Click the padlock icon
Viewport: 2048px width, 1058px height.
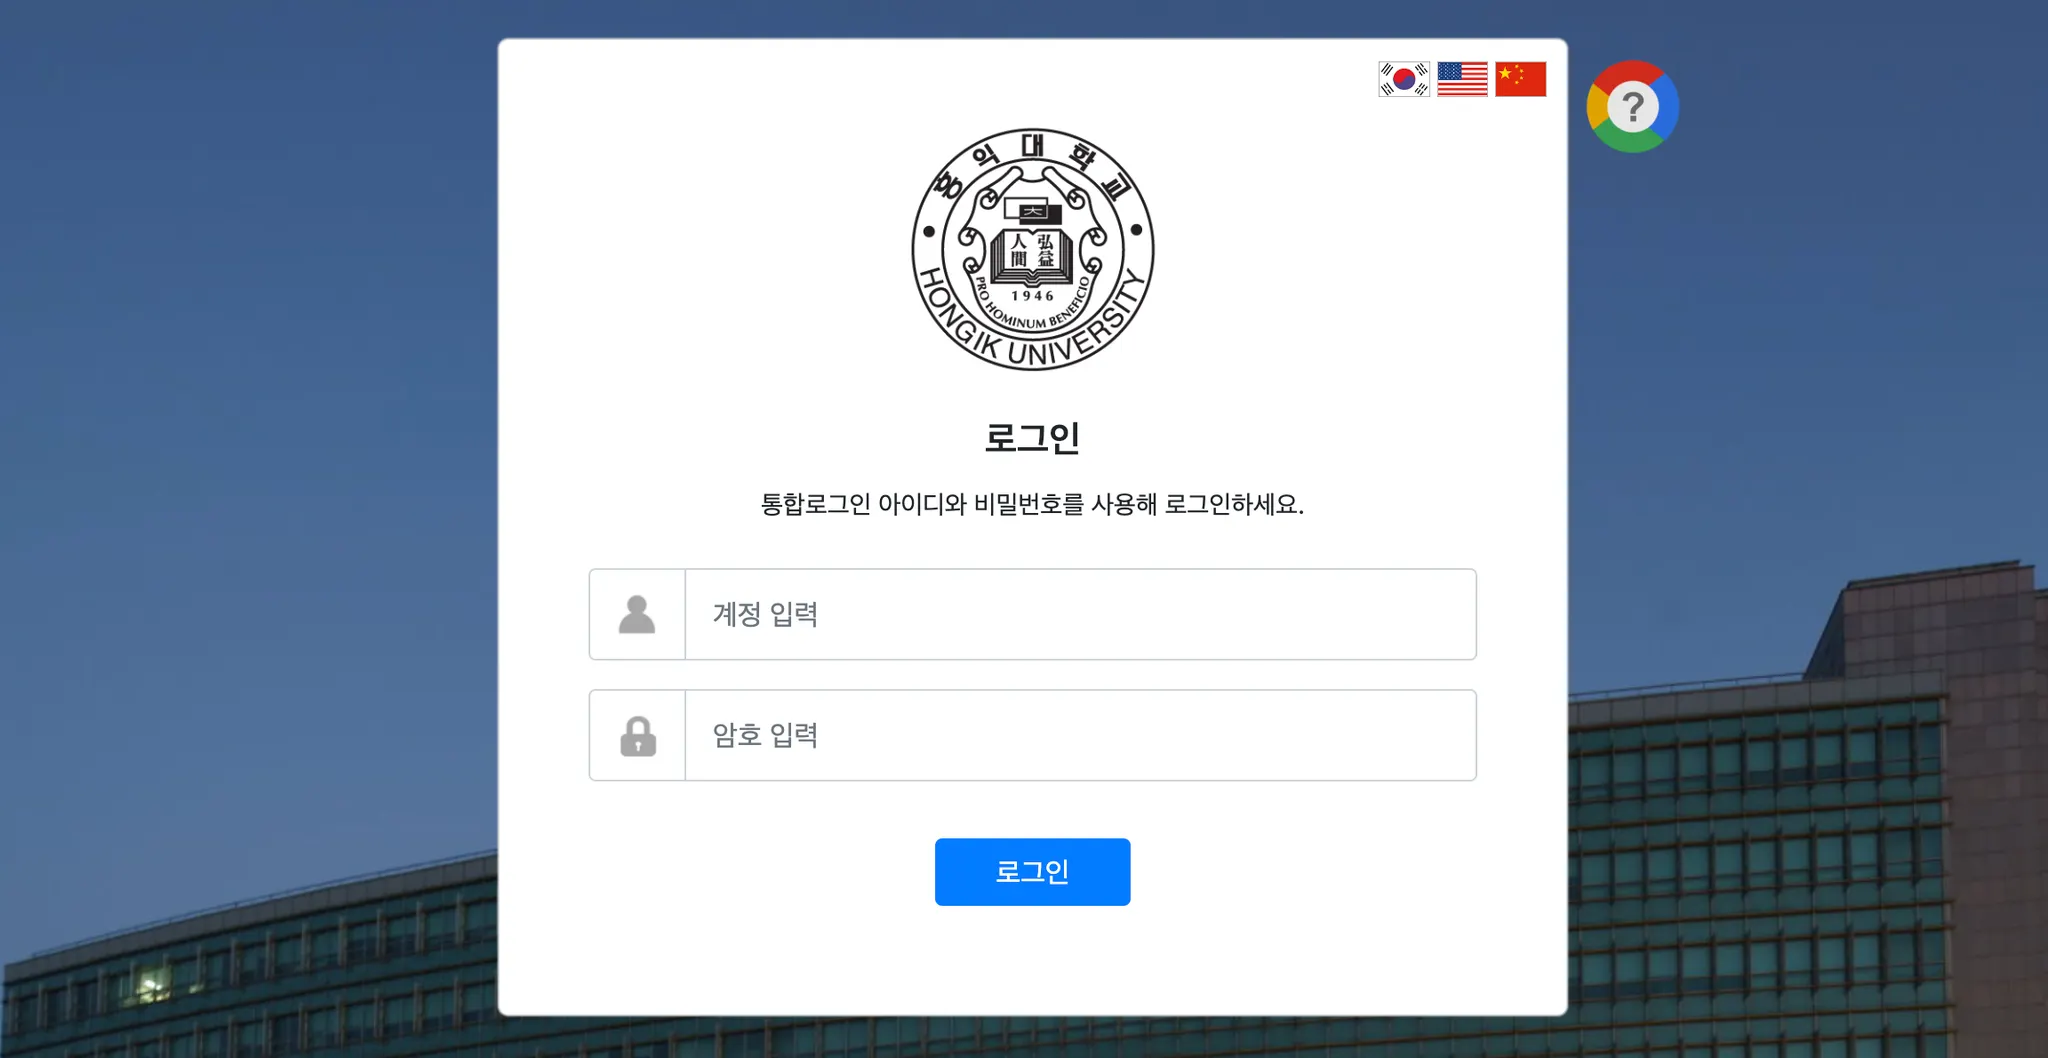638,735
